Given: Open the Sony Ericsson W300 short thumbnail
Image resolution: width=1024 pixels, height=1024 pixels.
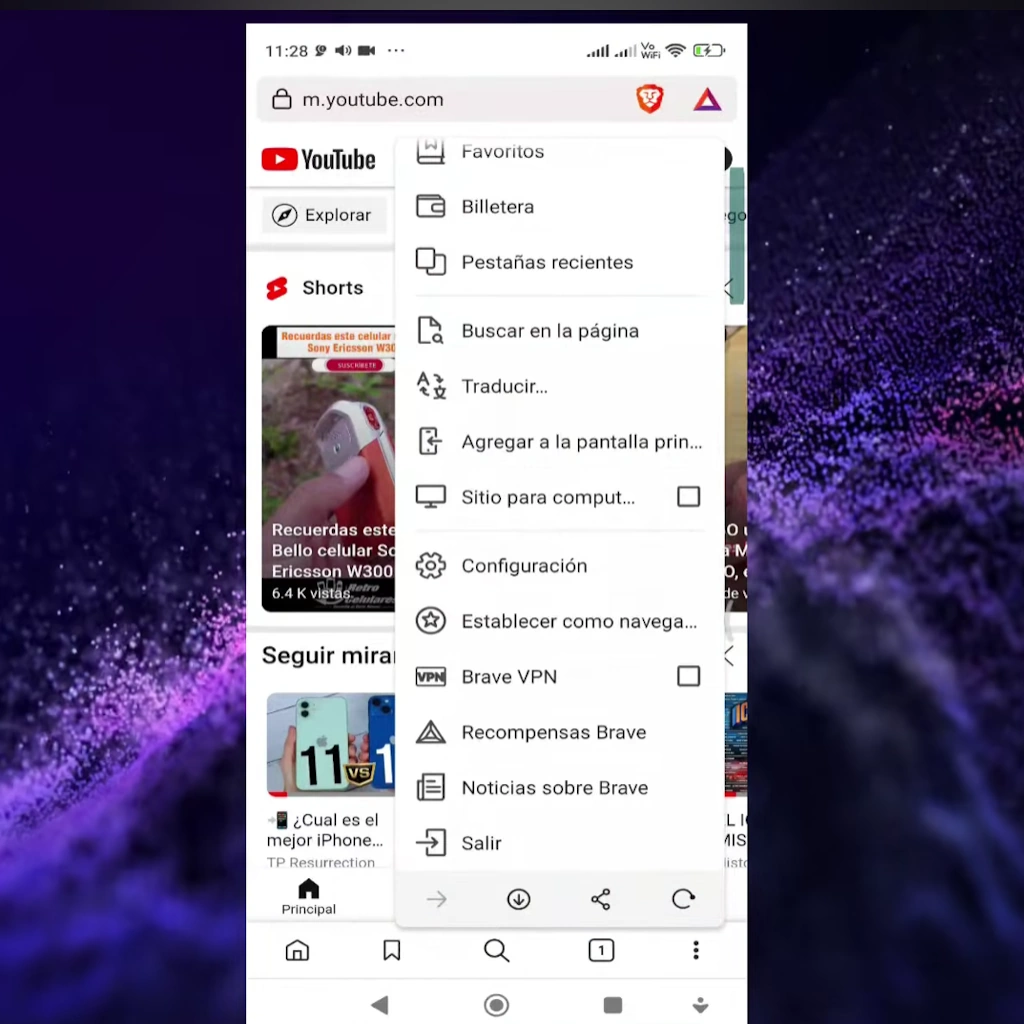Looking at the screenshot, I should (x=328, y=468).
